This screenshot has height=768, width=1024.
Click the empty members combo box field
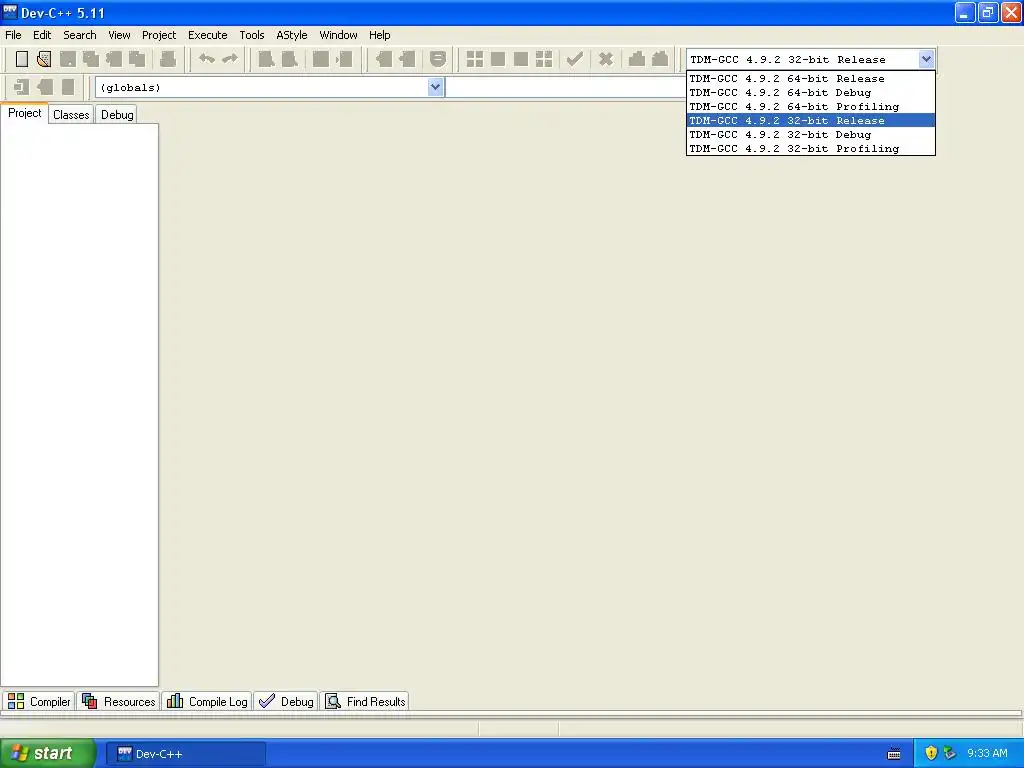pos(566,87)
